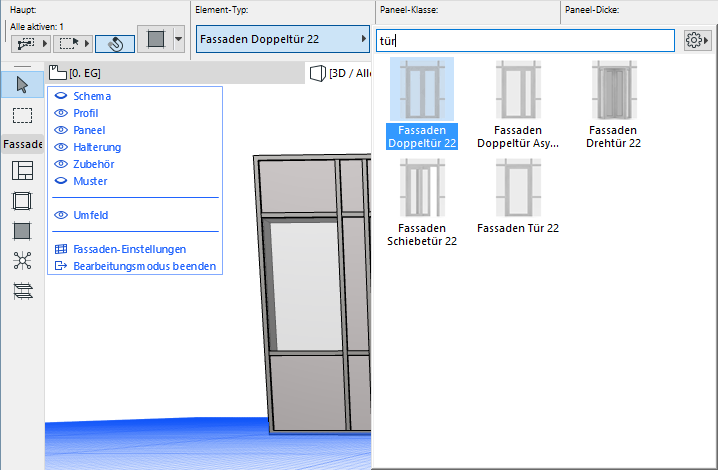Choose Fassaden Schiebetür 22 thumbnail

[422, 187]
